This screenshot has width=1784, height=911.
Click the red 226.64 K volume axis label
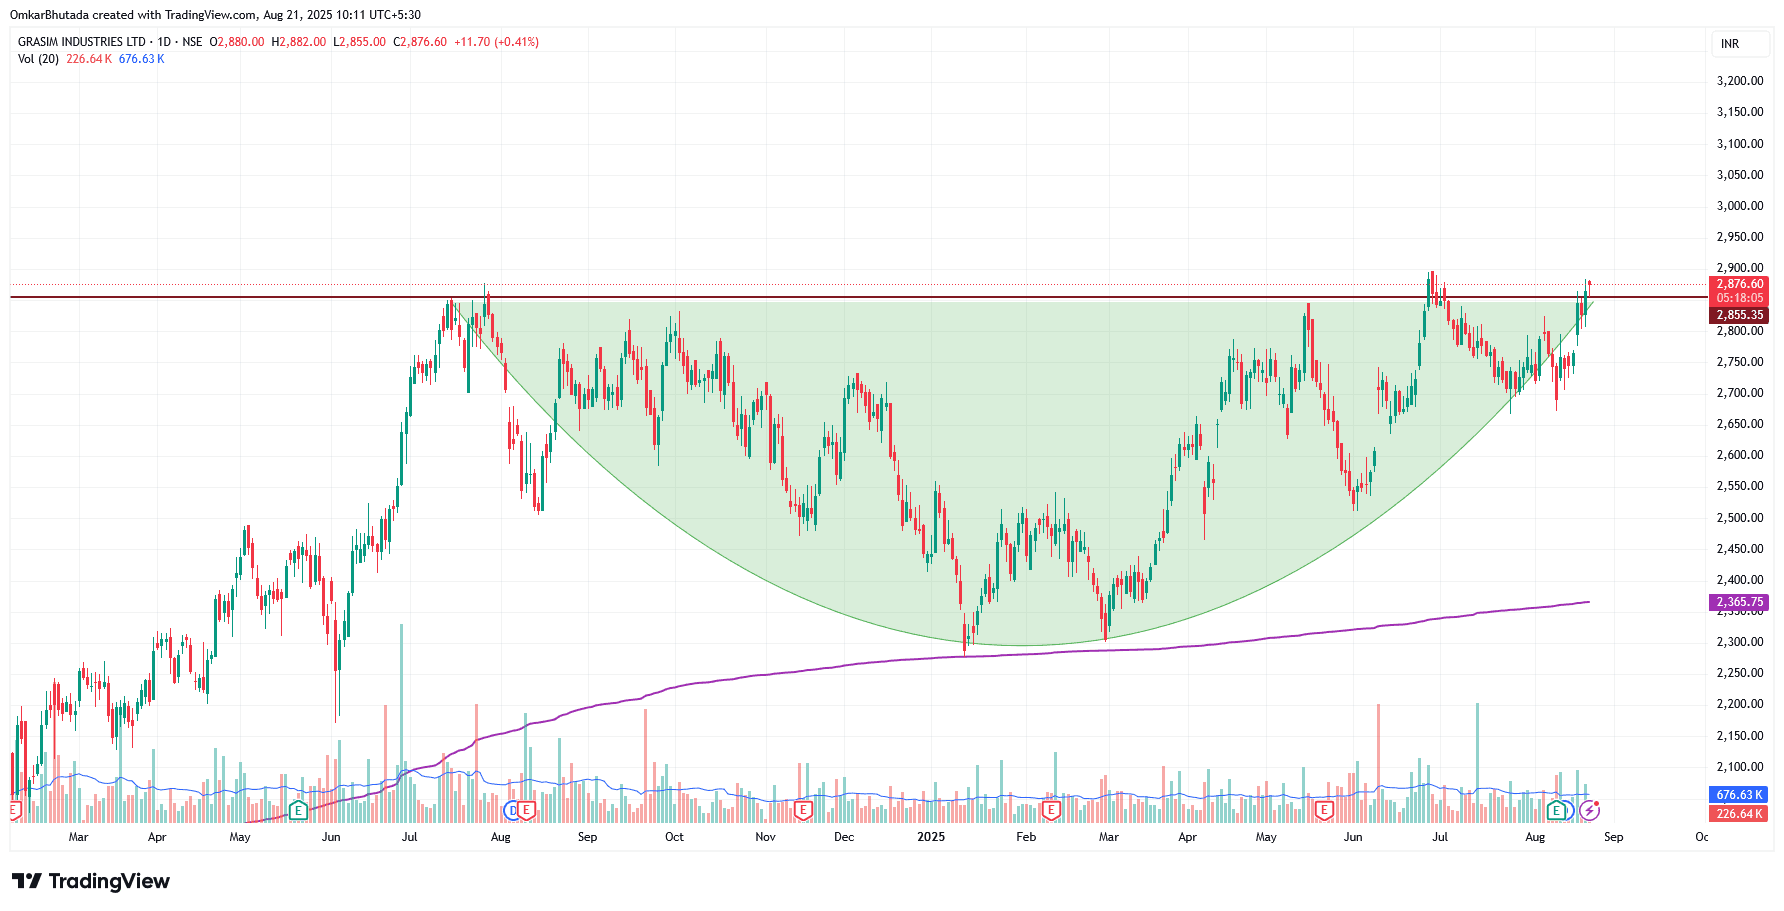click(x=1740, y=814)
